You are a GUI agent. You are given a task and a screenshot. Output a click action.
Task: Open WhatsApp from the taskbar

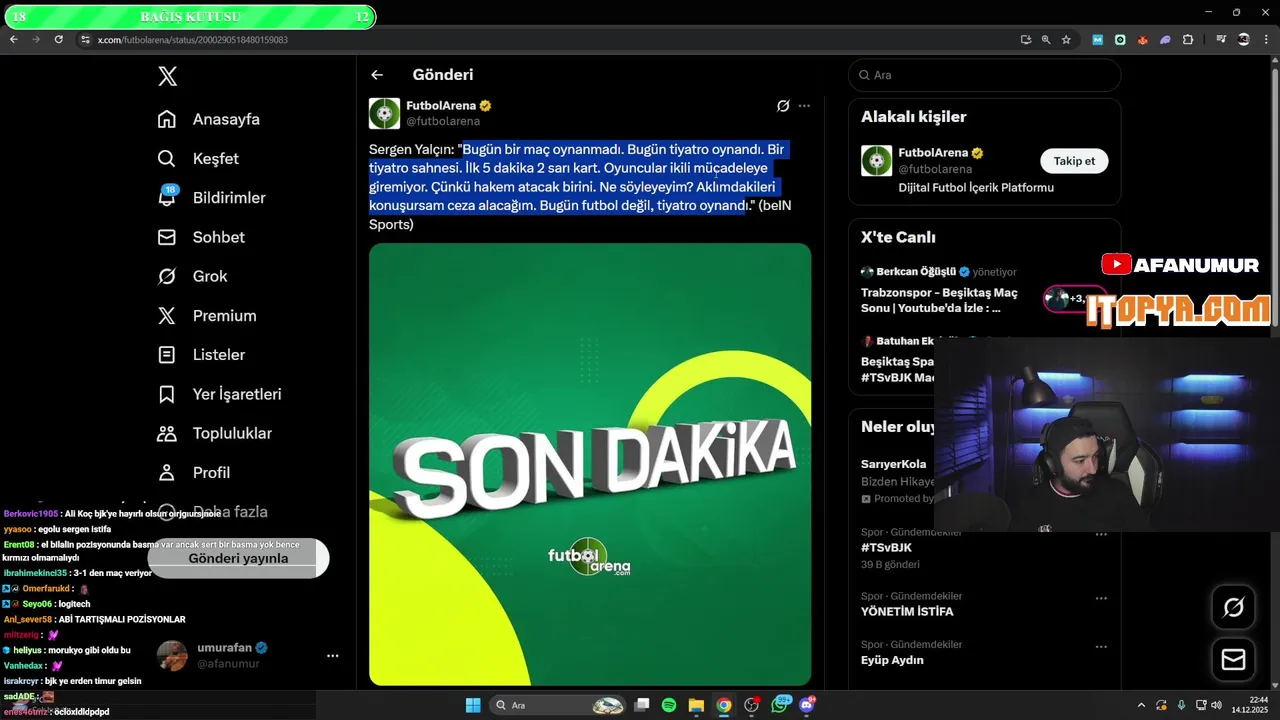click(x=779, y=705)
